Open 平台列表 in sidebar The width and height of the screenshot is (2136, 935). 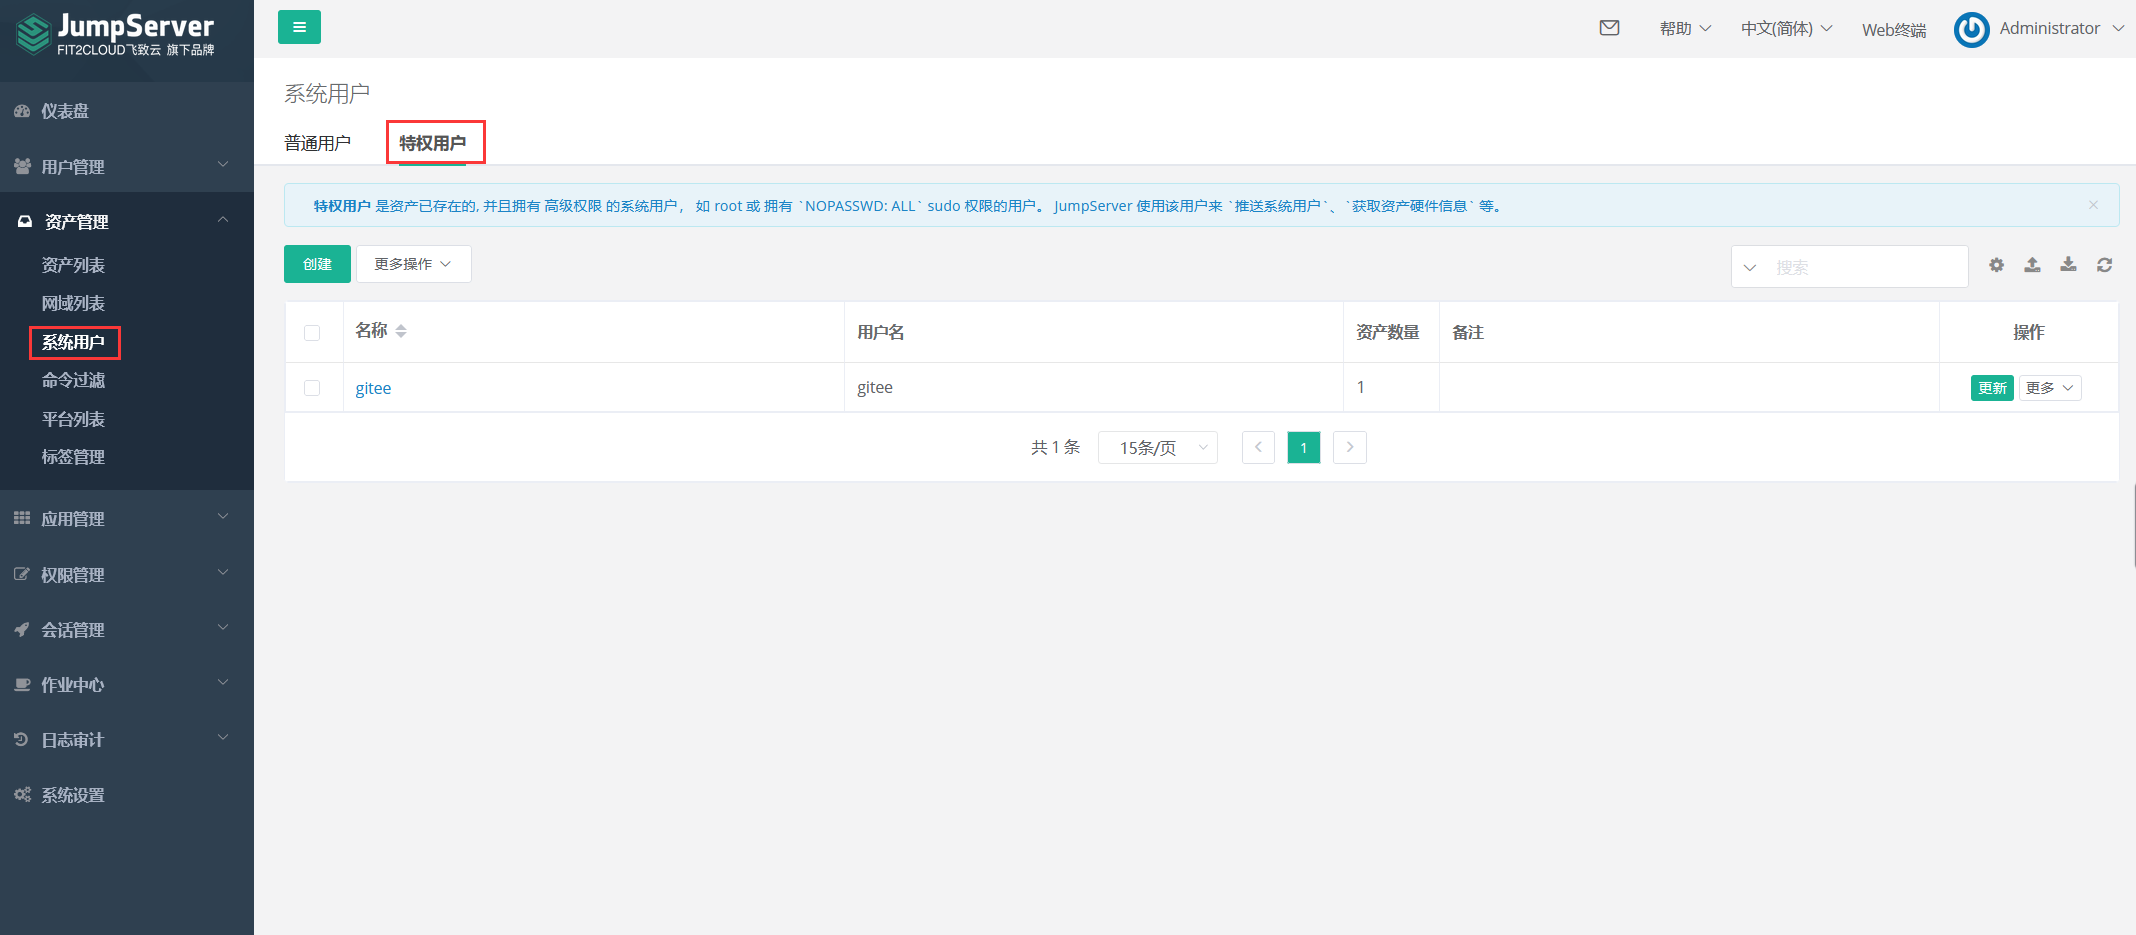pos(73,419)
